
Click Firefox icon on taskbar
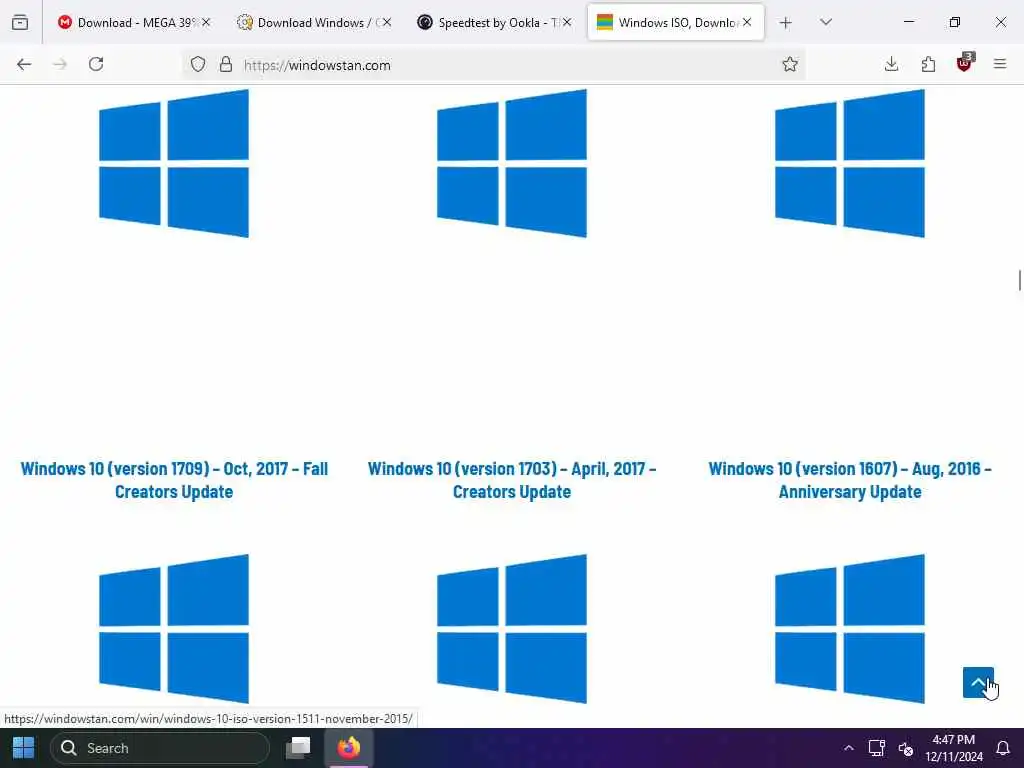[349, 748]
